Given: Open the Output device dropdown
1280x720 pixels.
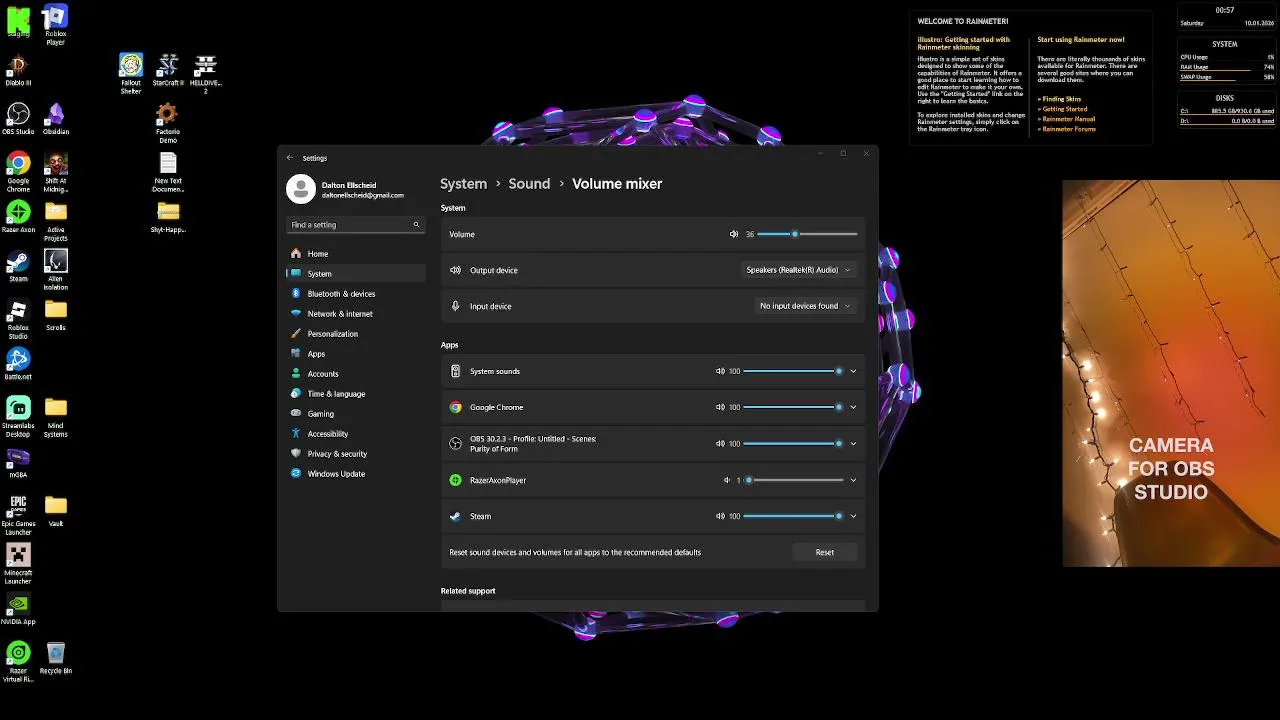Looking at the screenshot, I should (x=798, y=270).
